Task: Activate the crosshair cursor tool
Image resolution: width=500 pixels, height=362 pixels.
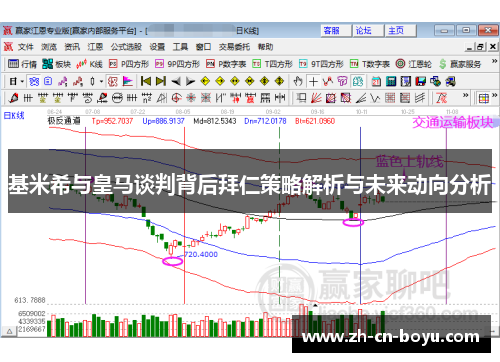Action: point(313,81)
